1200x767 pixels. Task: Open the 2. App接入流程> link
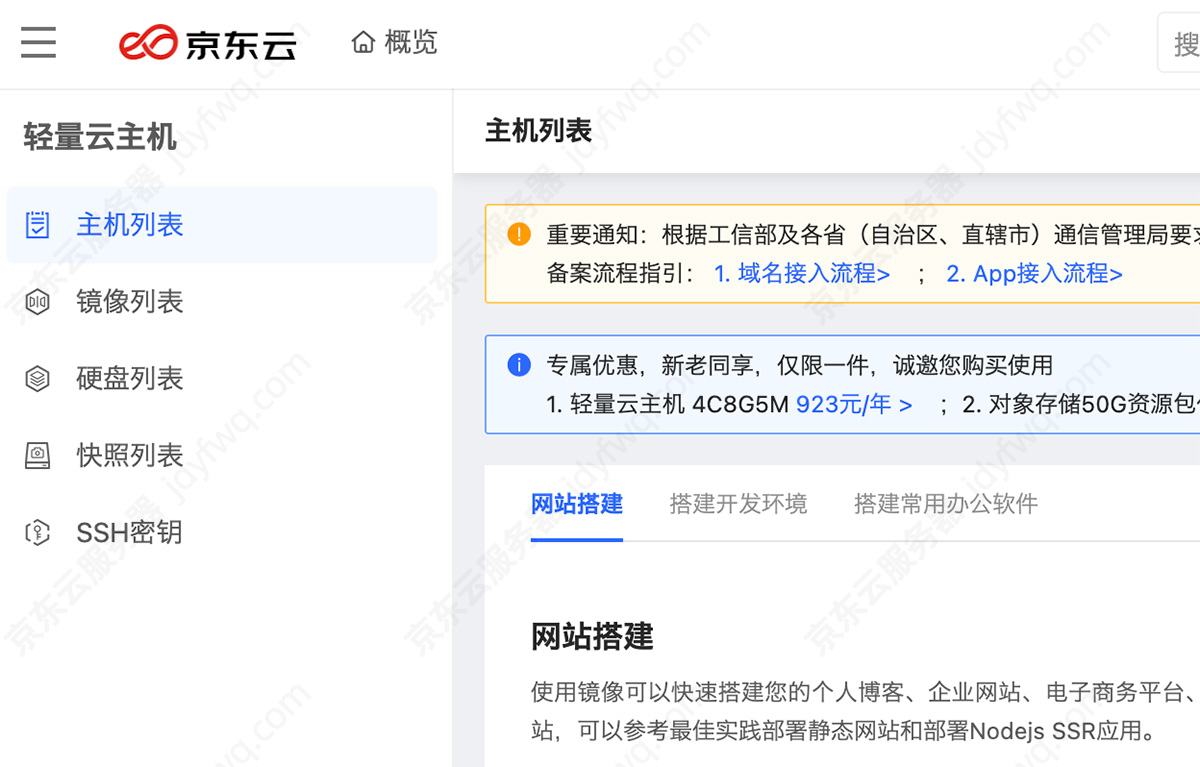coord(1034,274)
